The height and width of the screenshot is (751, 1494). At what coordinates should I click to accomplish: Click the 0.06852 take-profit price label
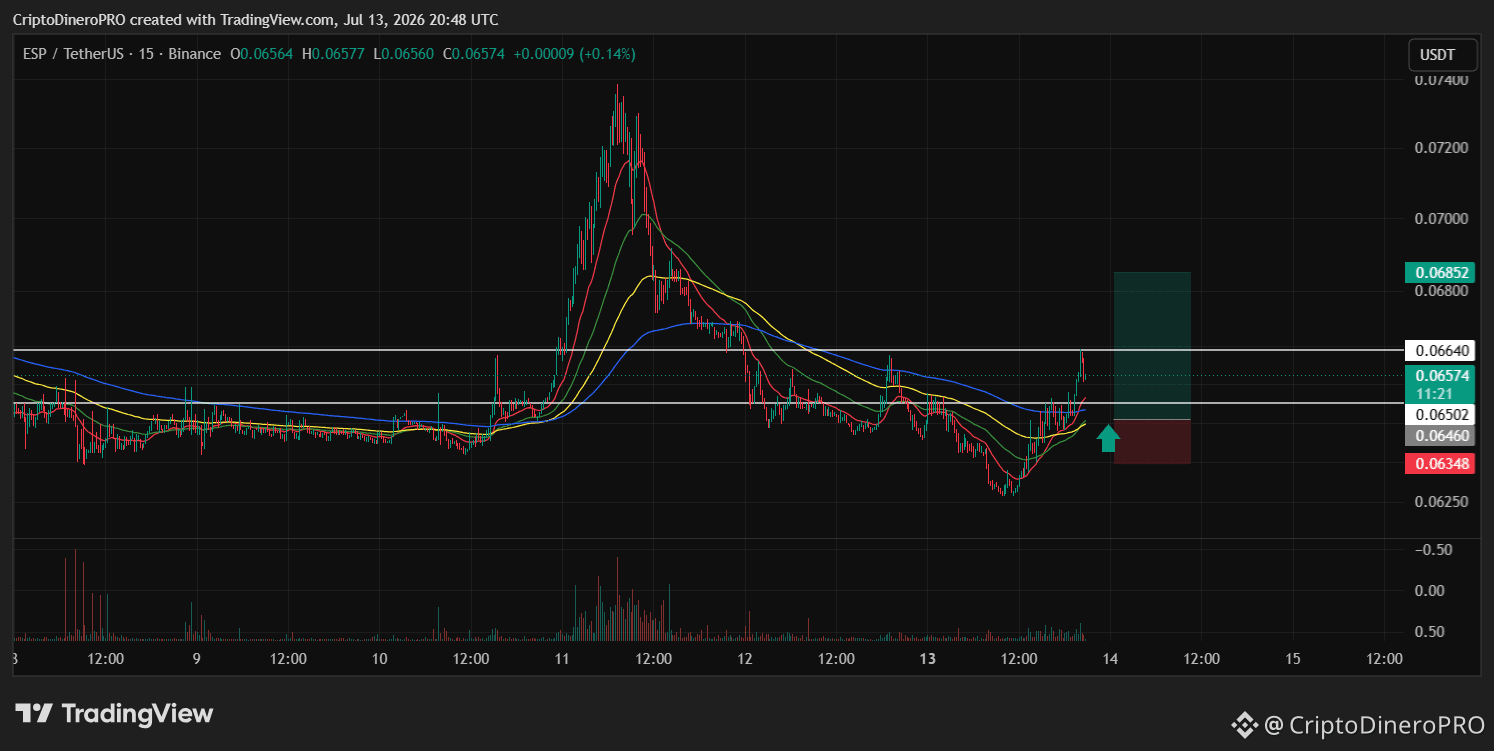[1440, 272]
